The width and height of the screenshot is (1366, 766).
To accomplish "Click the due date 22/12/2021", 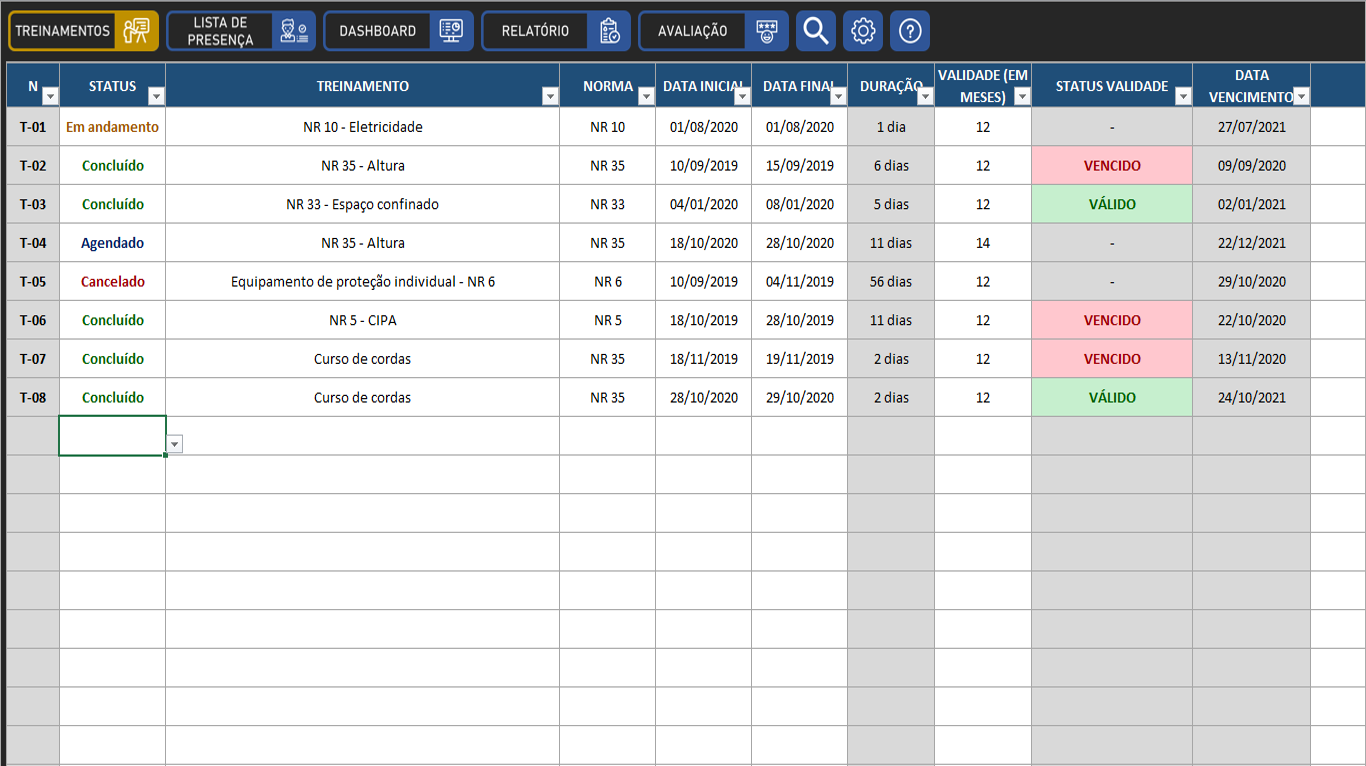I will 1252,243.
